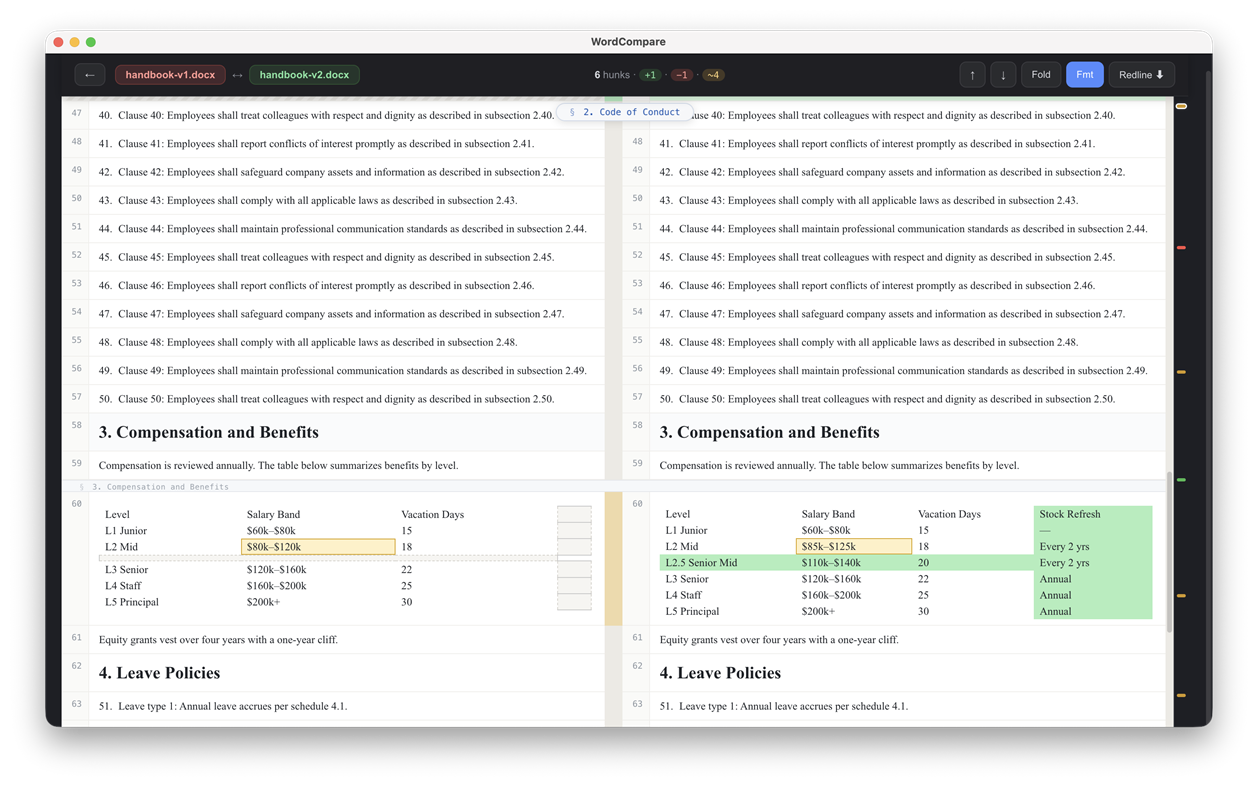
Task: Click the 'Clause 43' line in the left pane
Action: (x=308, y=200)
